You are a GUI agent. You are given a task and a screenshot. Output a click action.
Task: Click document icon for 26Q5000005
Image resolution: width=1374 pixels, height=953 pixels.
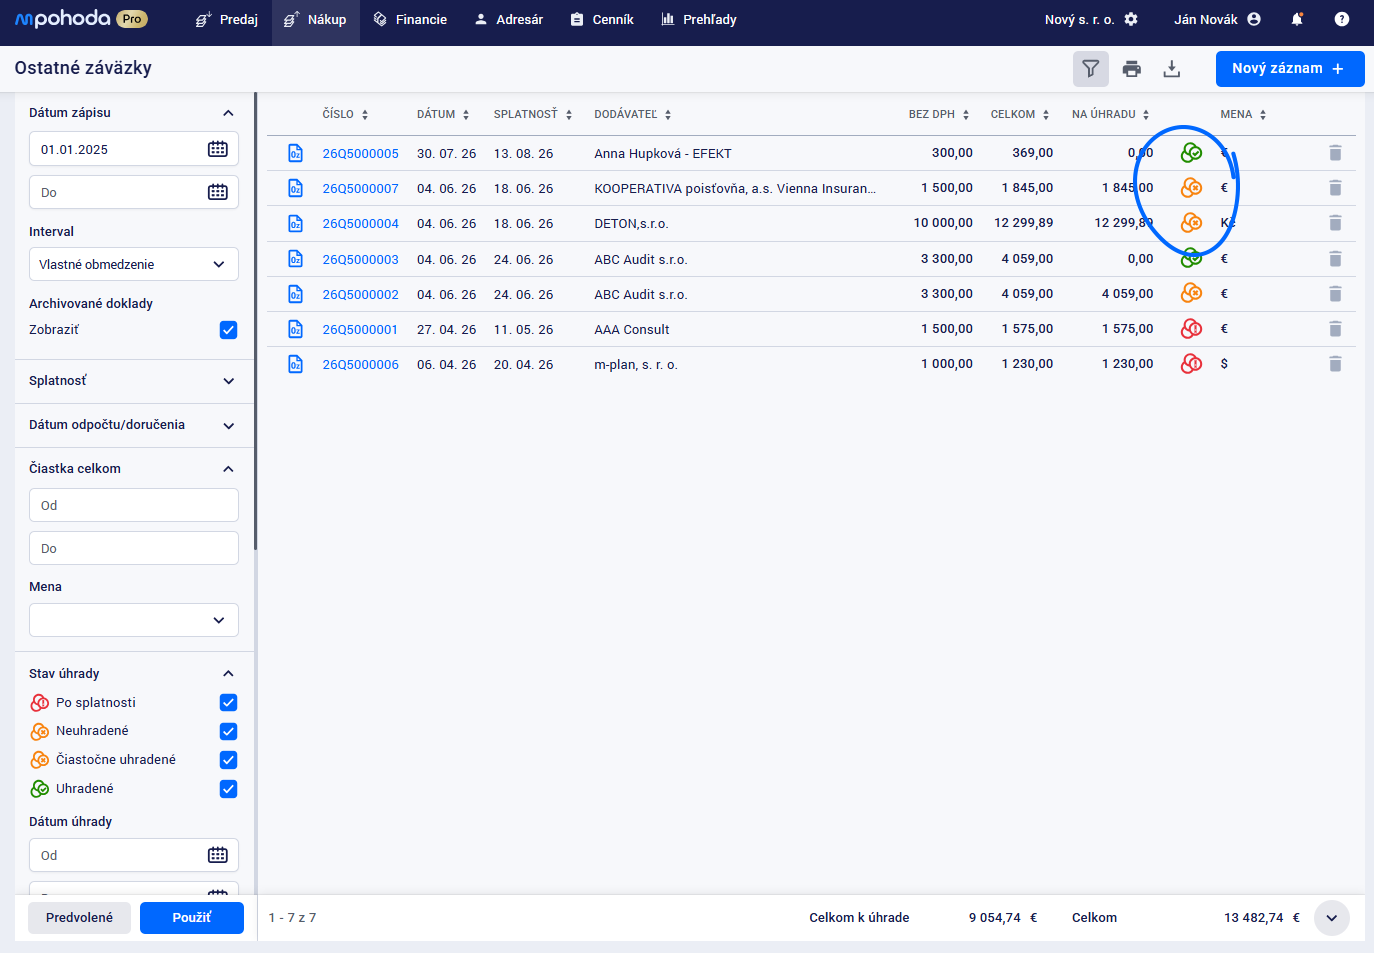pyautogui.click(x=295, y=153)
